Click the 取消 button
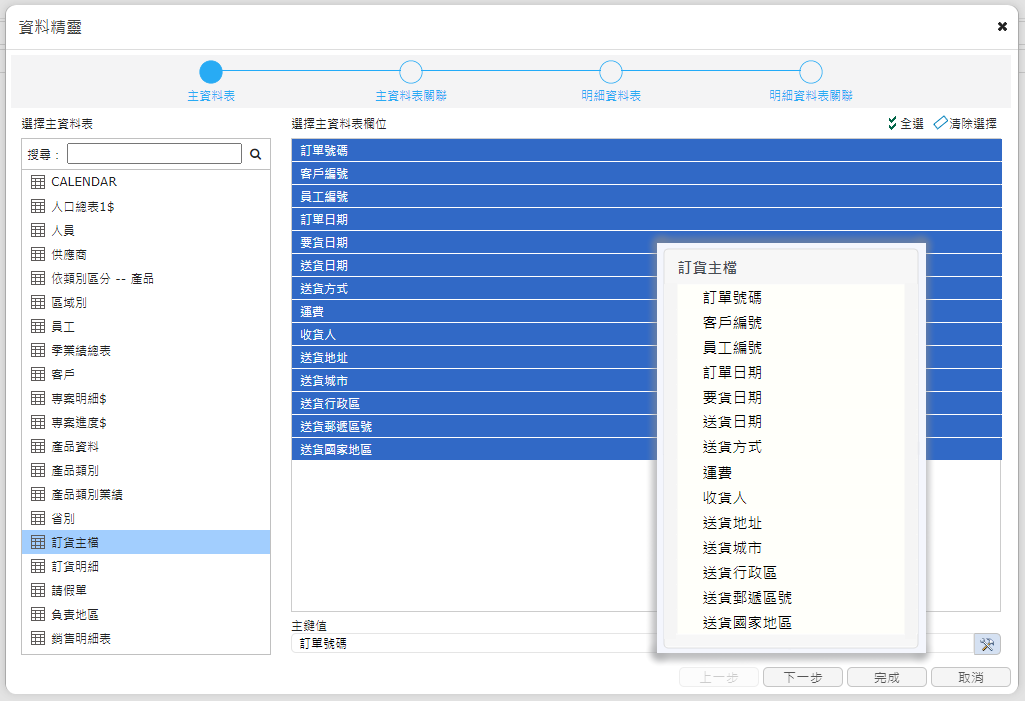Viewport: 1025px width, 701px height. coord(971,677)
